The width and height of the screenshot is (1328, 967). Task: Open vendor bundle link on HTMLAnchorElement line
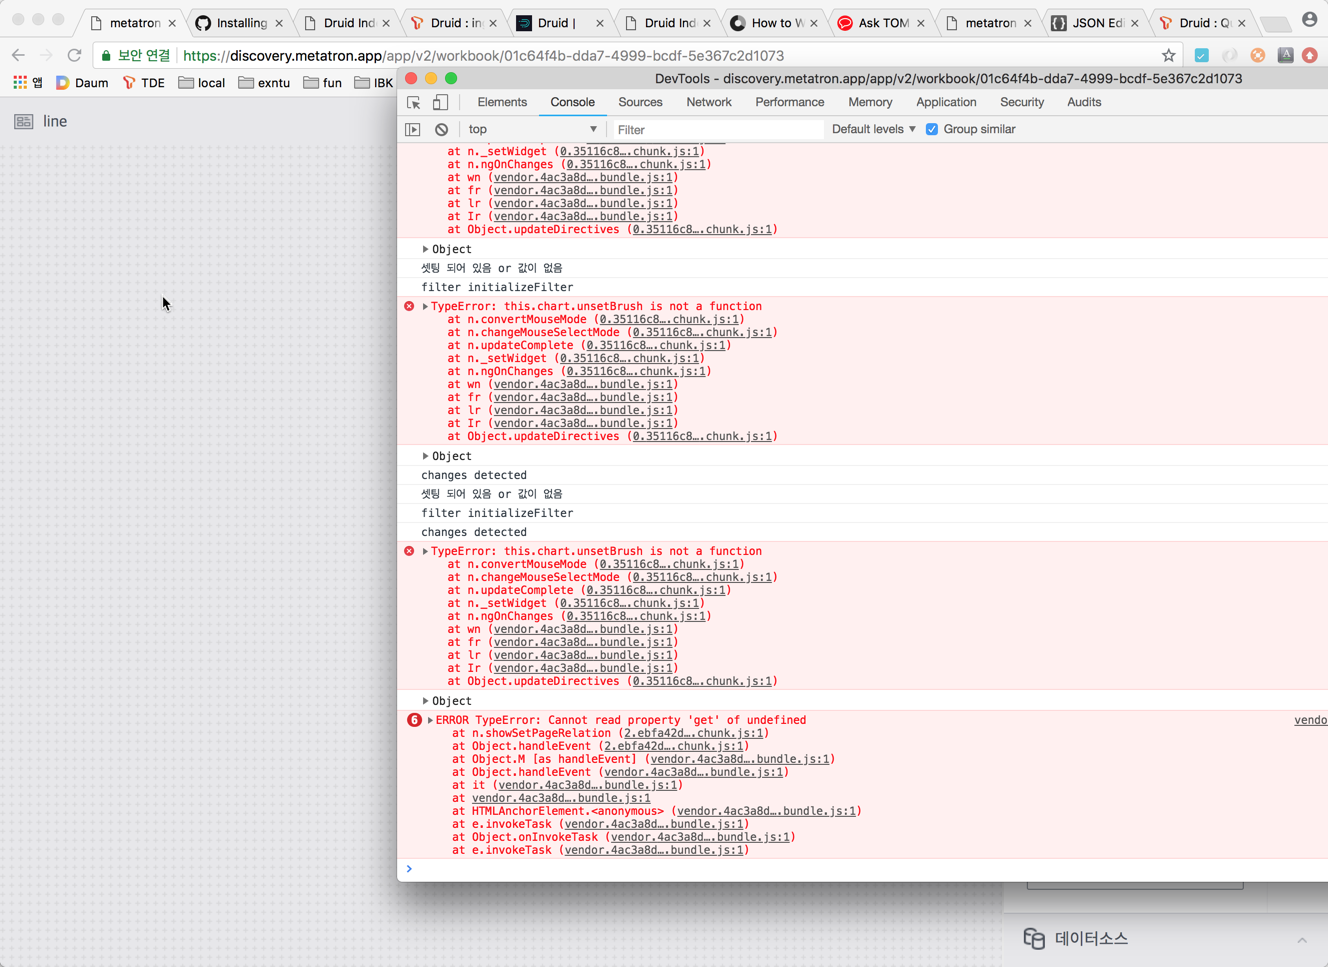click(766, 811)
